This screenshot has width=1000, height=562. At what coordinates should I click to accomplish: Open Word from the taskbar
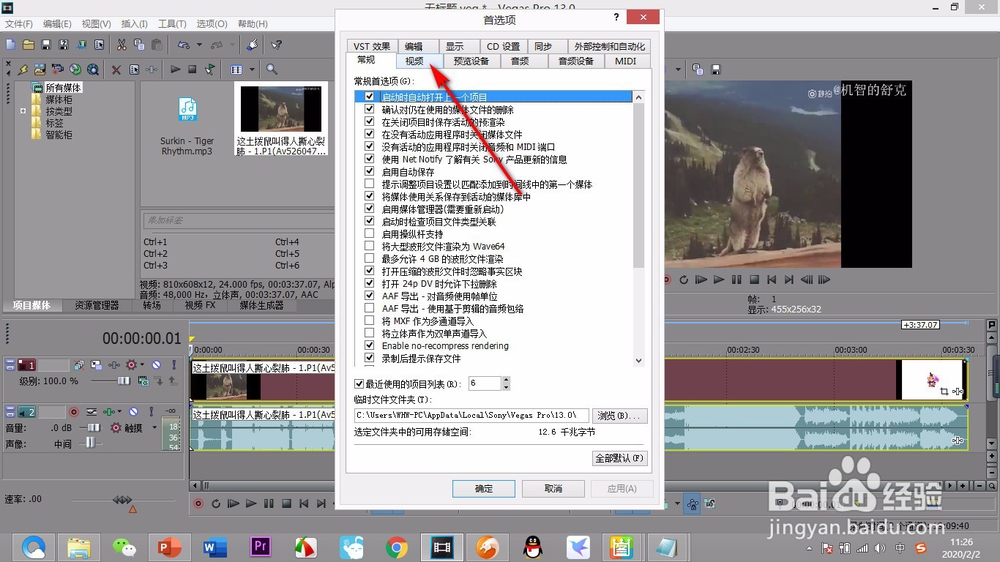(x=215, y=547)
